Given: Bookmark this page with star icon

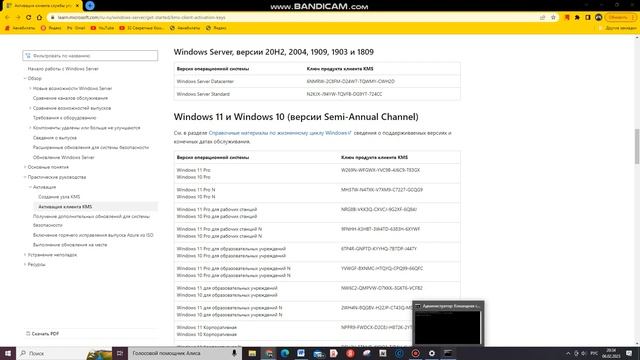Looking at the screenshot, I should click(x=553, y=18).
